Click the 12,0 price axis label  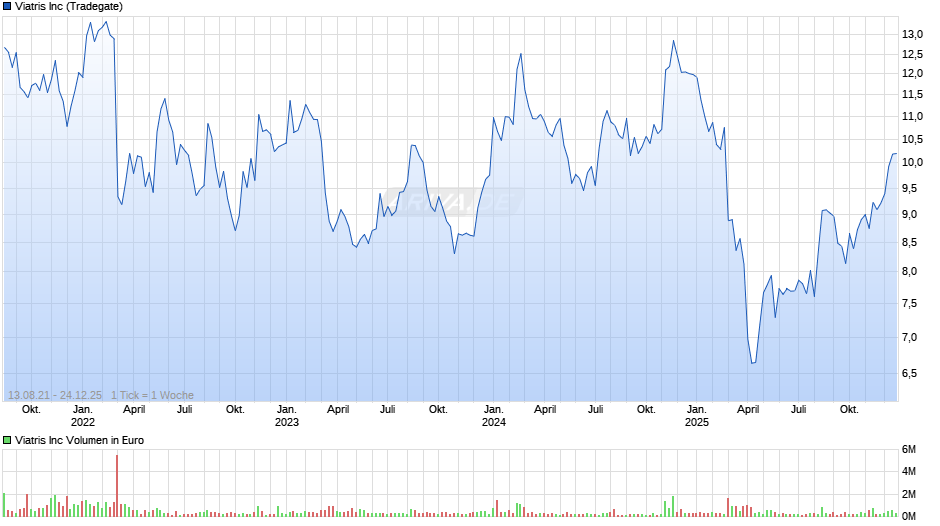[912, 73]
